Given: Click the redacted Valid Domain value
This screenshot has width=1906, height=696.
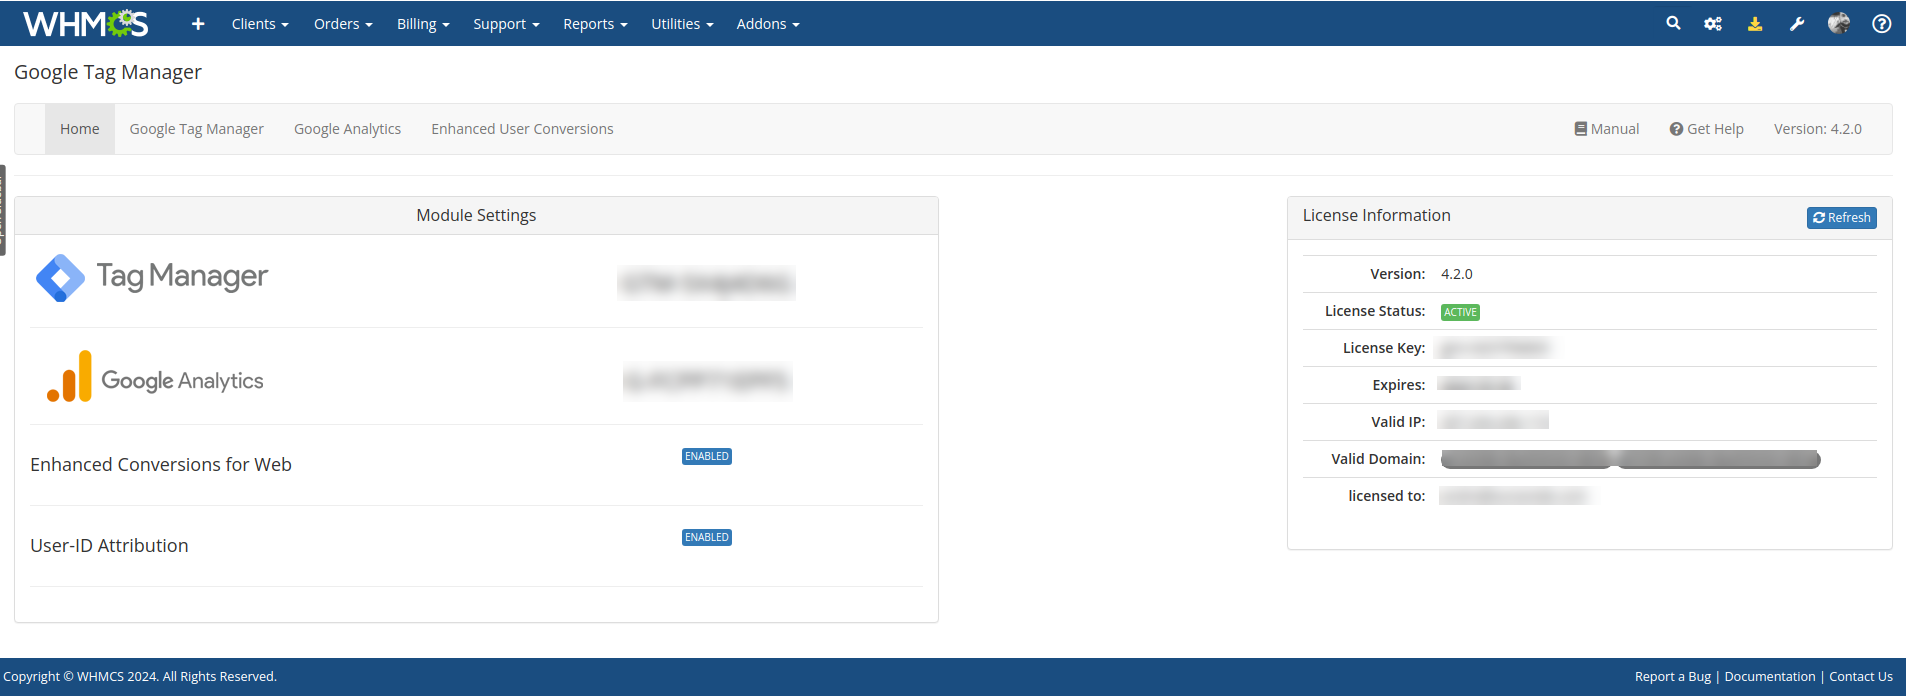Looking at the screenshot, I should (1630, 459).
